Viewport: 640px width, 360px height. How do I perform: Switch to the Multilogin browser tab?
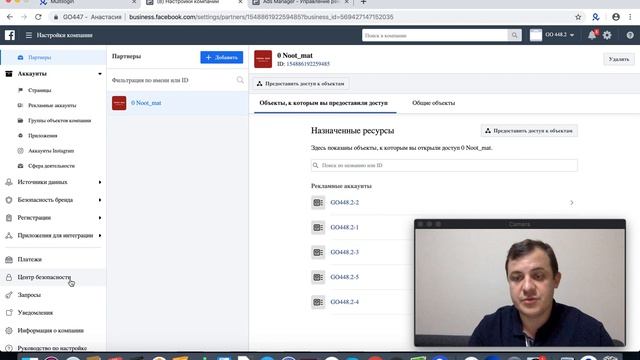tap(88, 2)
